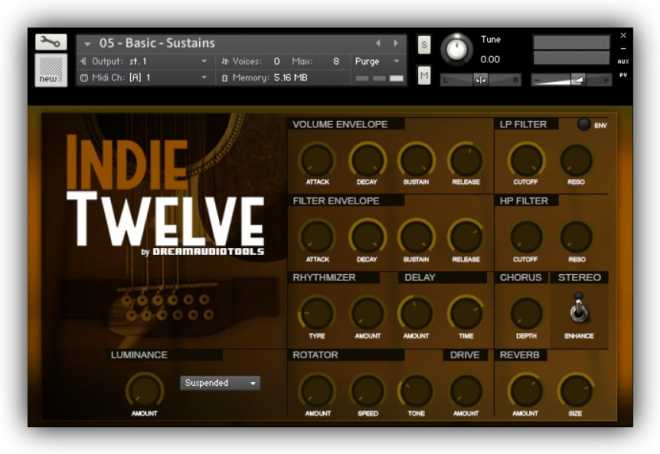Open the wrench edit-mode icon

click(51, 42)
